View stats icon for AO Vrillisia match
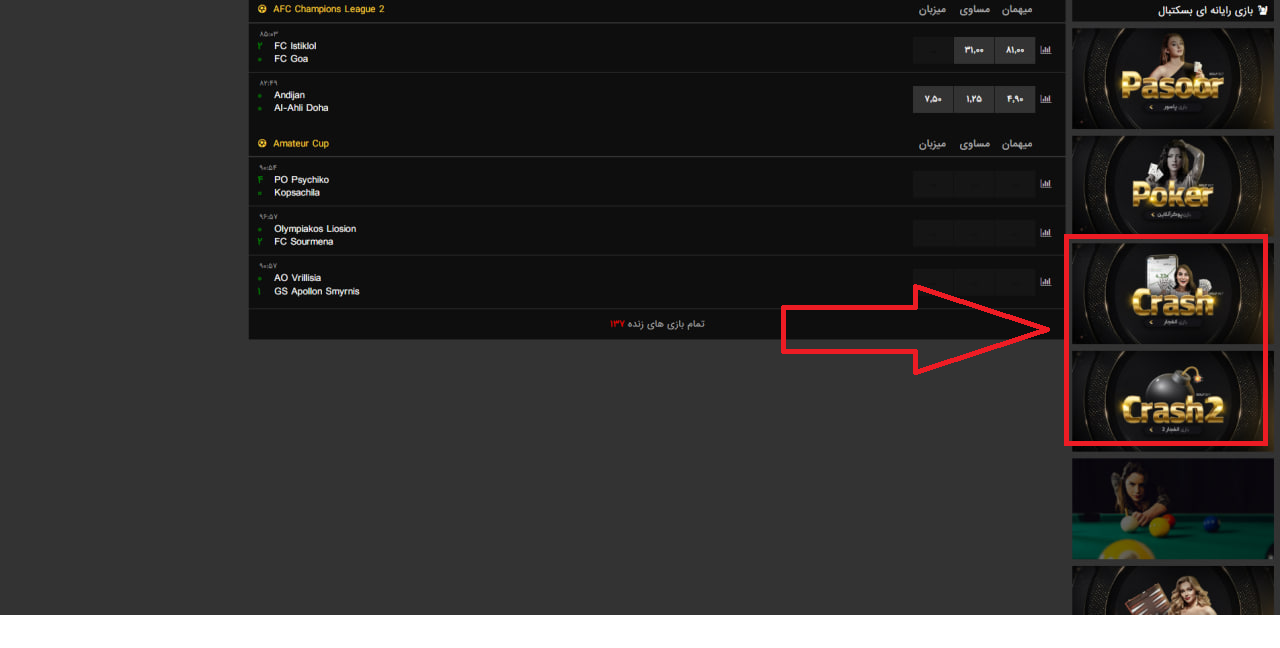 1046,282
